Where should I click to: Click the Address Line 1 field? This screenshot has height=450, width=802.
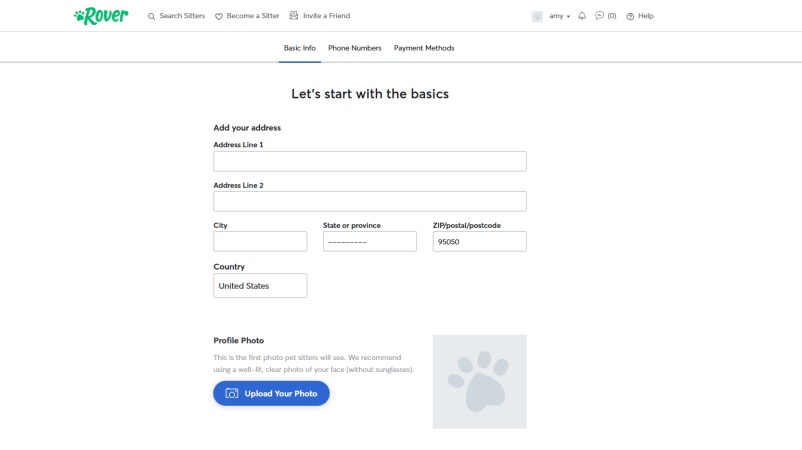point(369,161)
